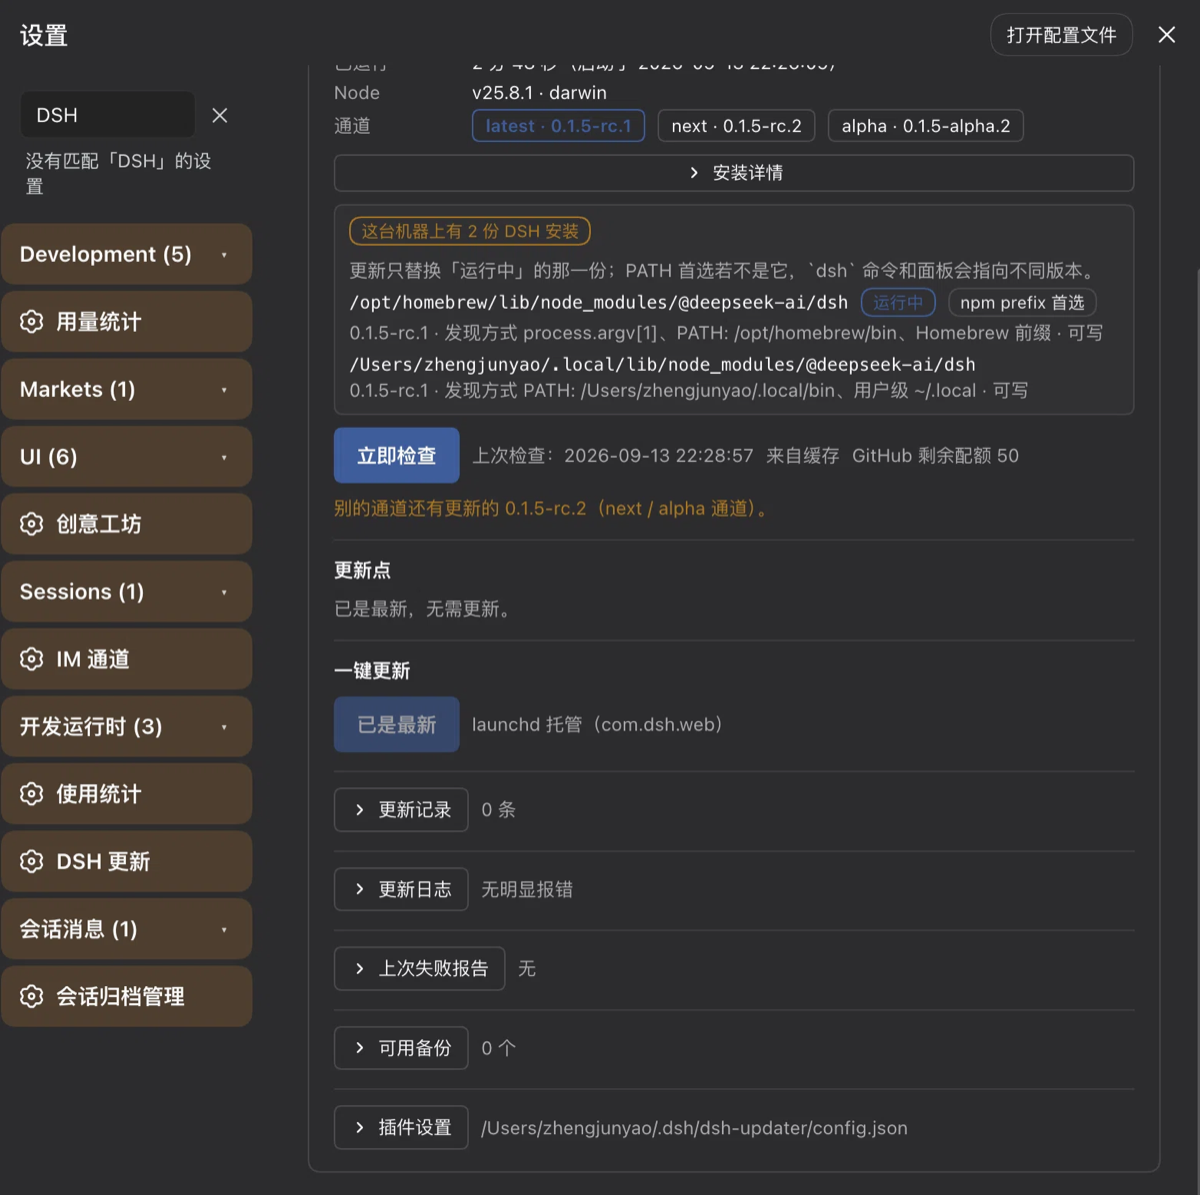Screen dimensions: 1200x1195
Task: Click the chevron icon on 上次失败报告
Action: tap(360, 968)
